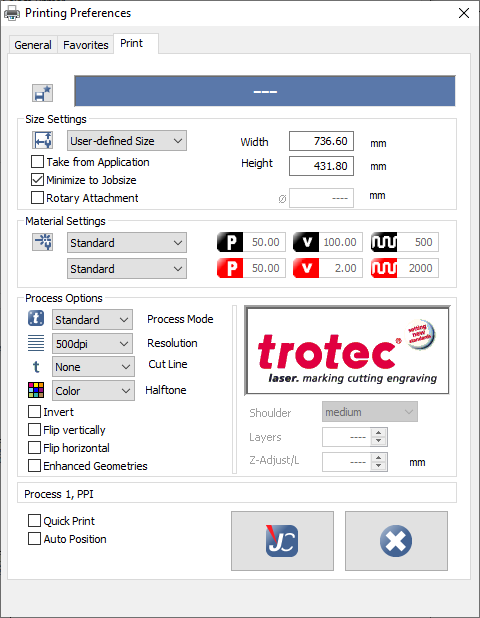Click the Trotec logo image

[347, 350]
